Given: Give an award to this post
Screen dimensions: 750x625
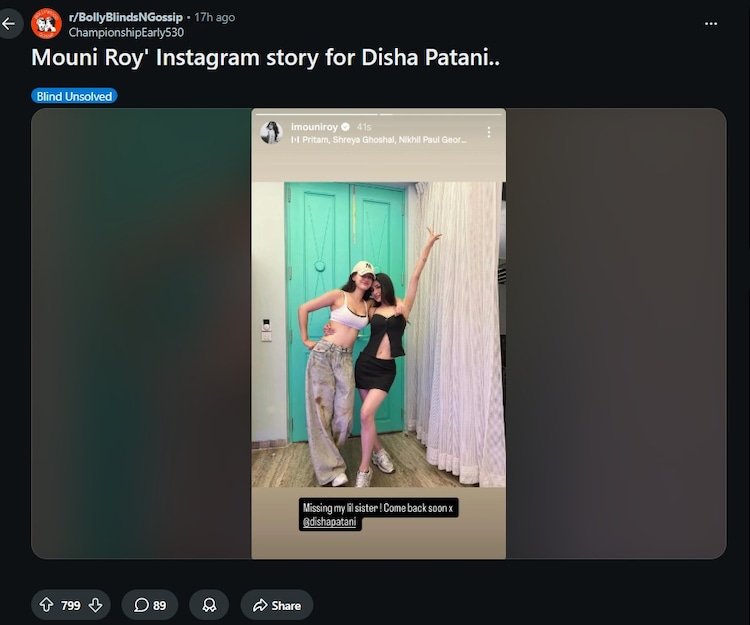Looking at the screenshot, I should [209, 605].
